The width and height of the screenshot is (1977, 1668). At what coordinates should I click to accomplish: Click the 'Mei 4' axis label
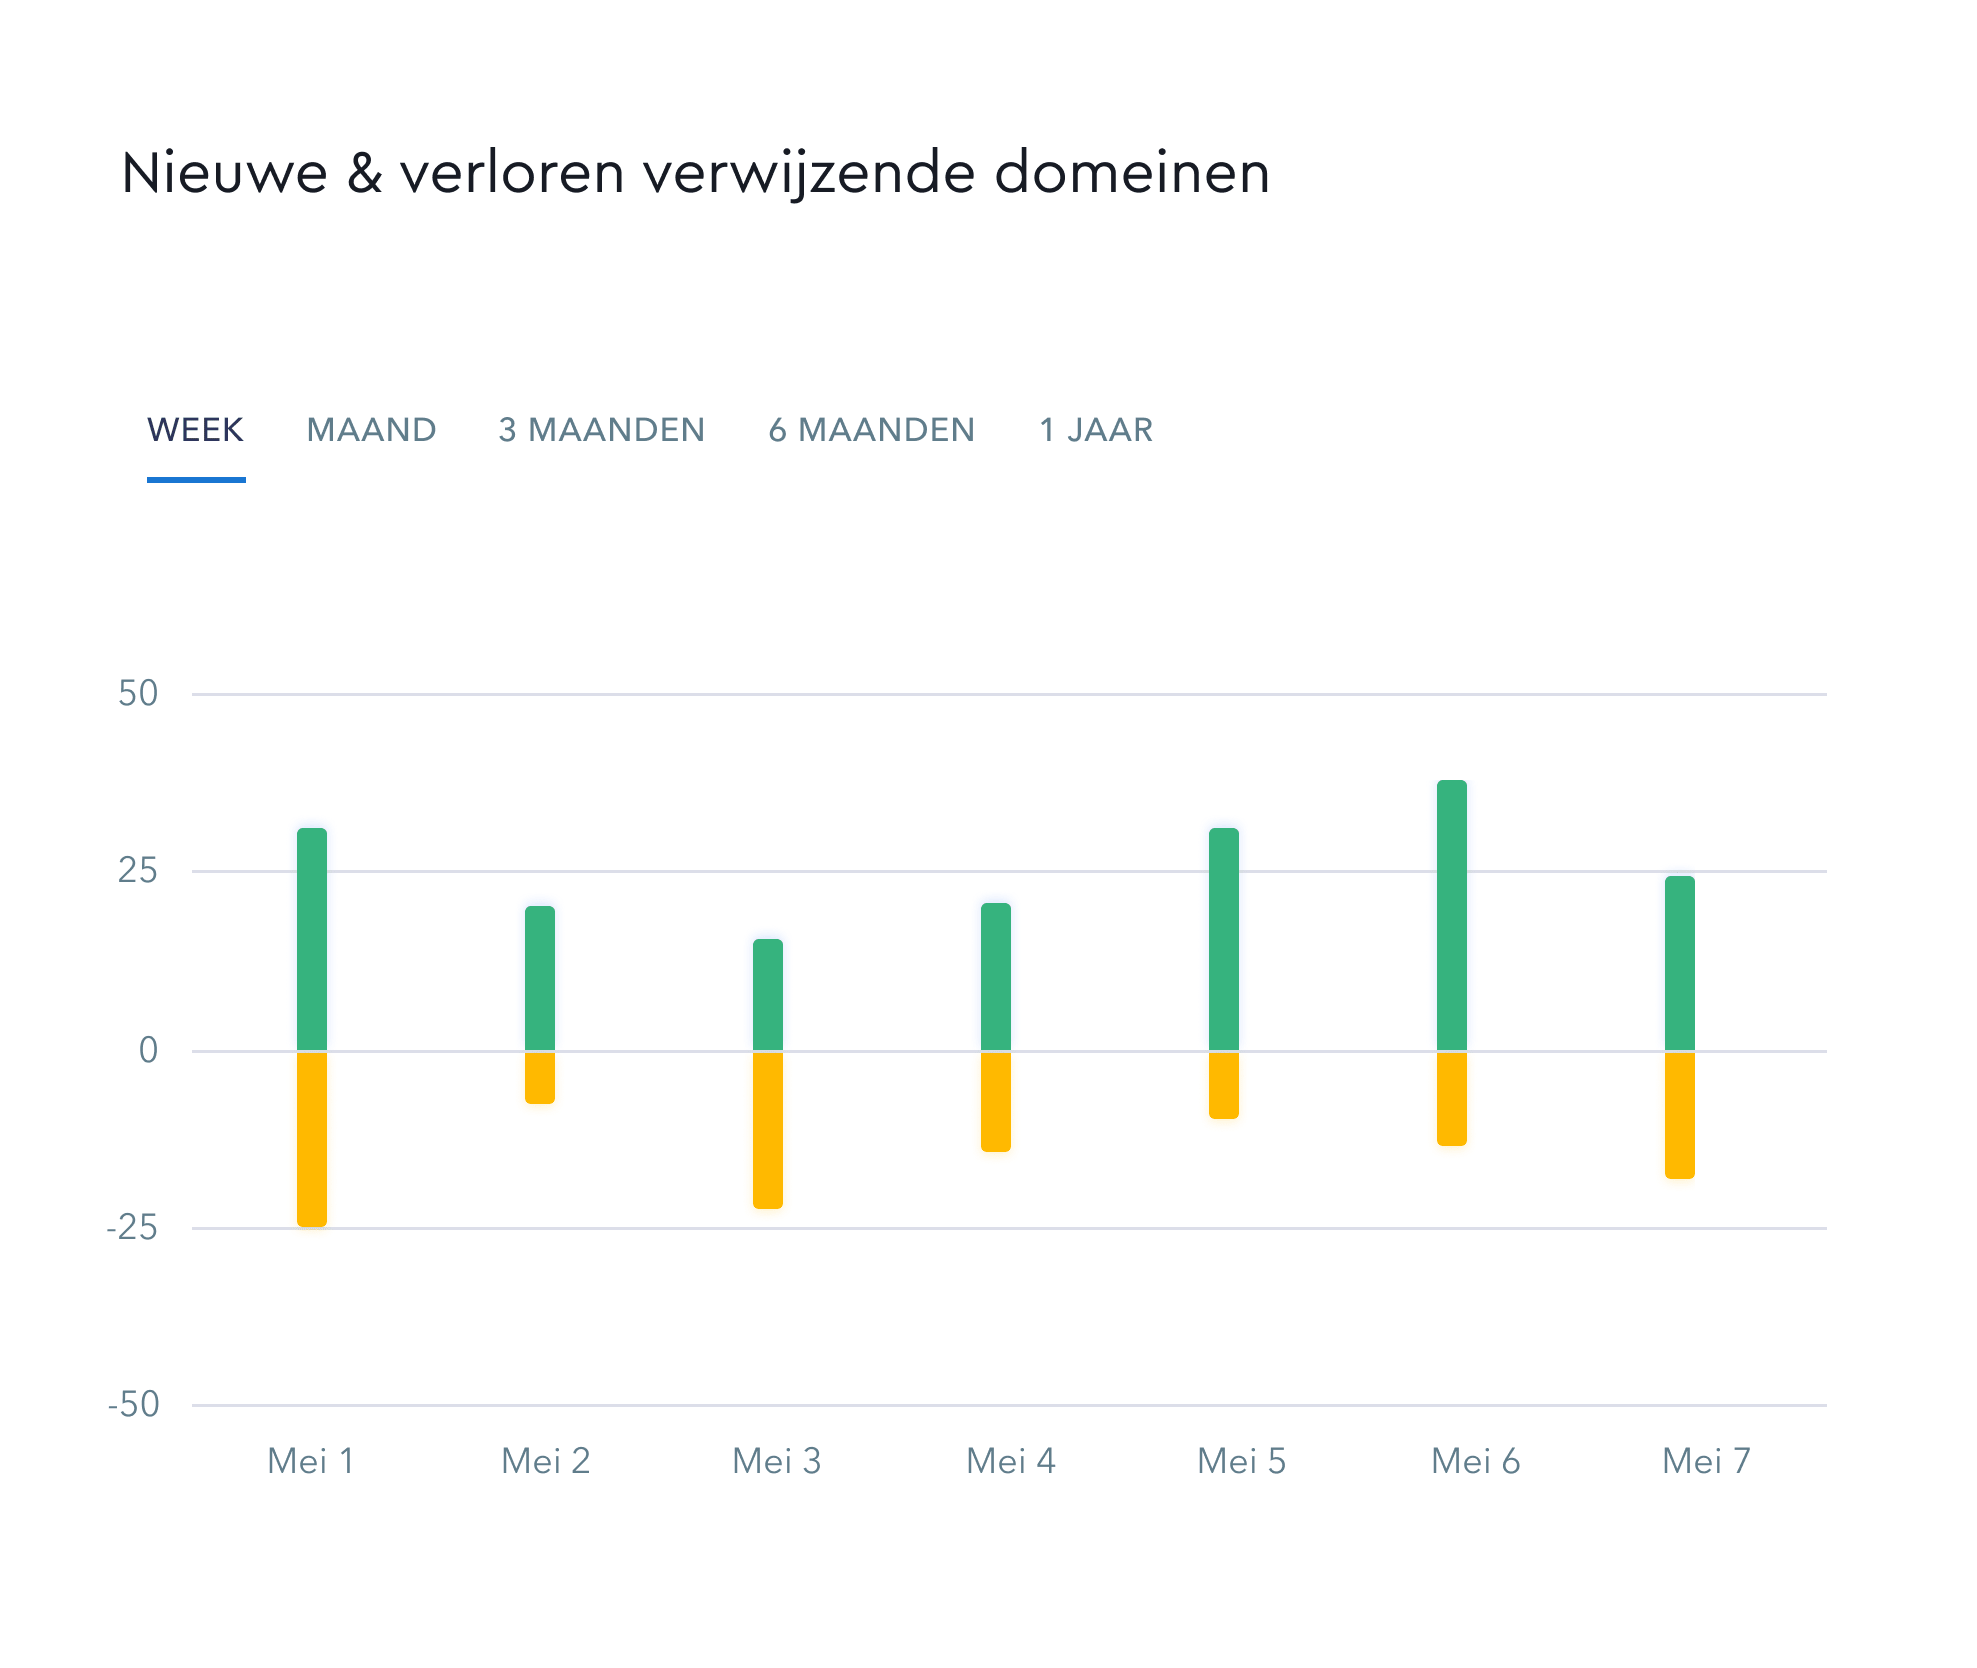1011,1461
